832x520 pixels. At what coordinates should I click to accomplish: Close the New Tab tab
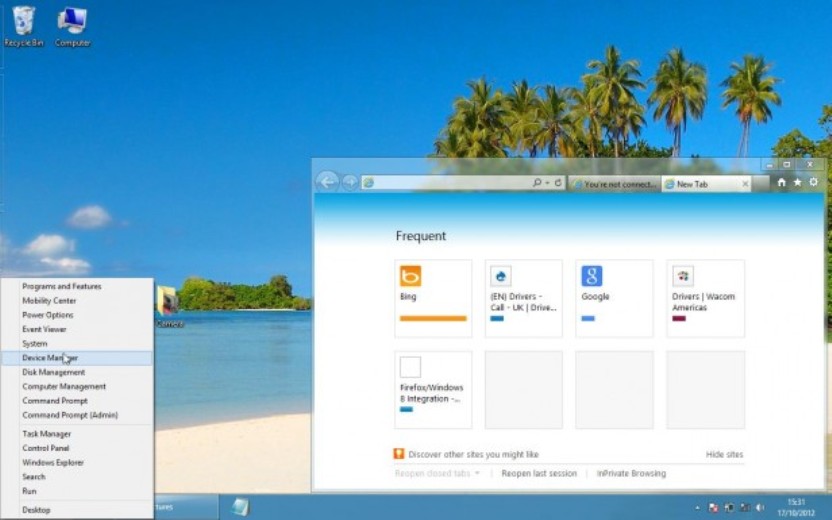pyautogui.click(x=745, y=184)
